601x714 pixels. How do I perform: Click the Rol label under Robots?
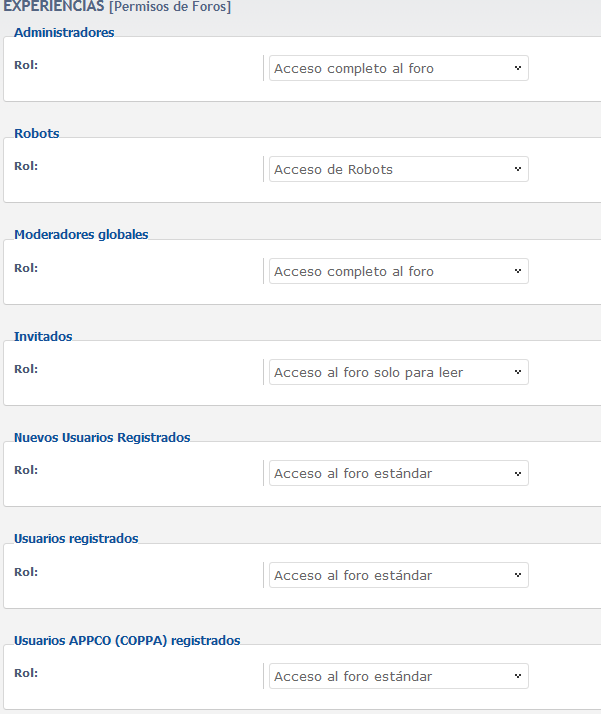click(26, 166)
